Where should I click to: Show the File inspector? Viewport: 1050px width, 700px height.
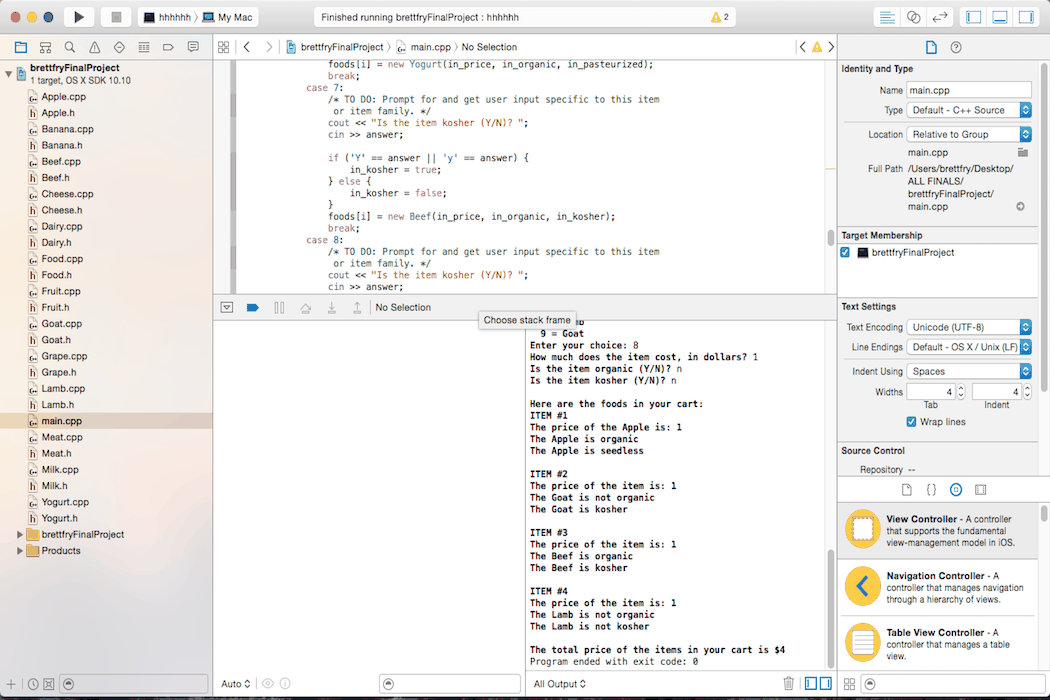coord(931,47)
